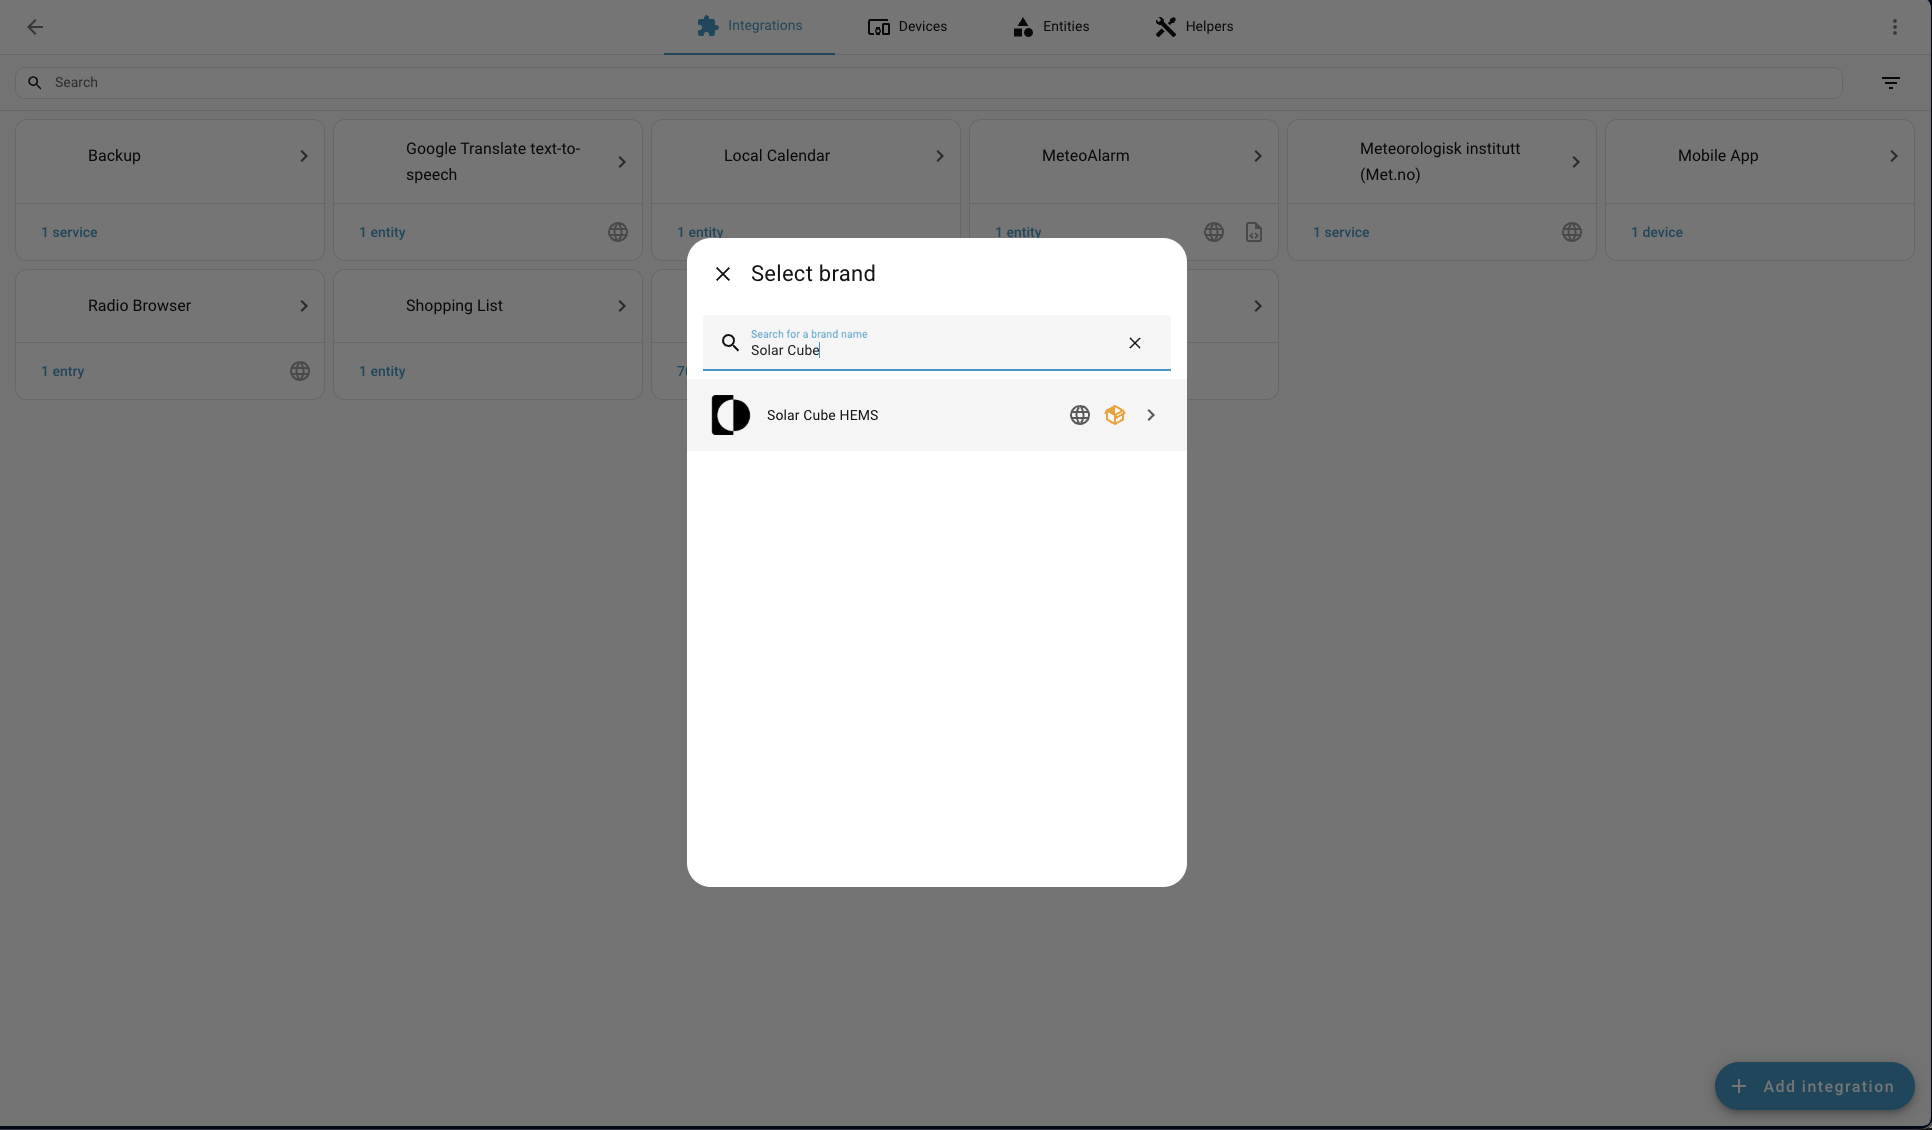Click the magnifier icon in top search bar
The image size is (1932, 1130).
[35, 83]
